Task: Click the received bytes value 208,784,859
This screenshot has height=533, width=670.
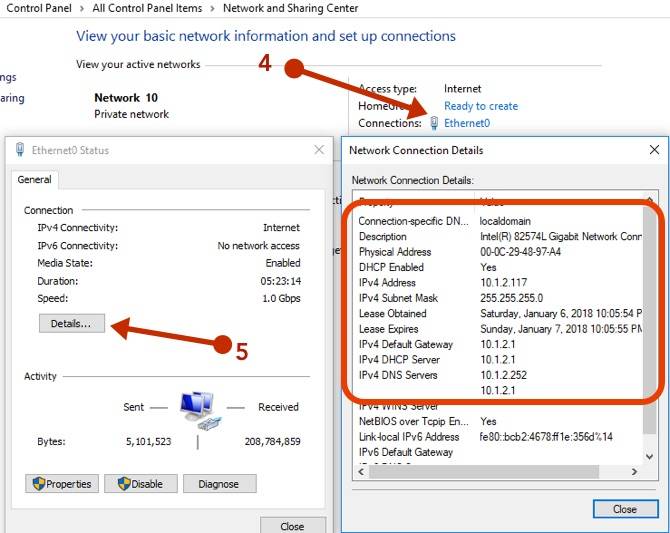Action: tap(273, 442)
